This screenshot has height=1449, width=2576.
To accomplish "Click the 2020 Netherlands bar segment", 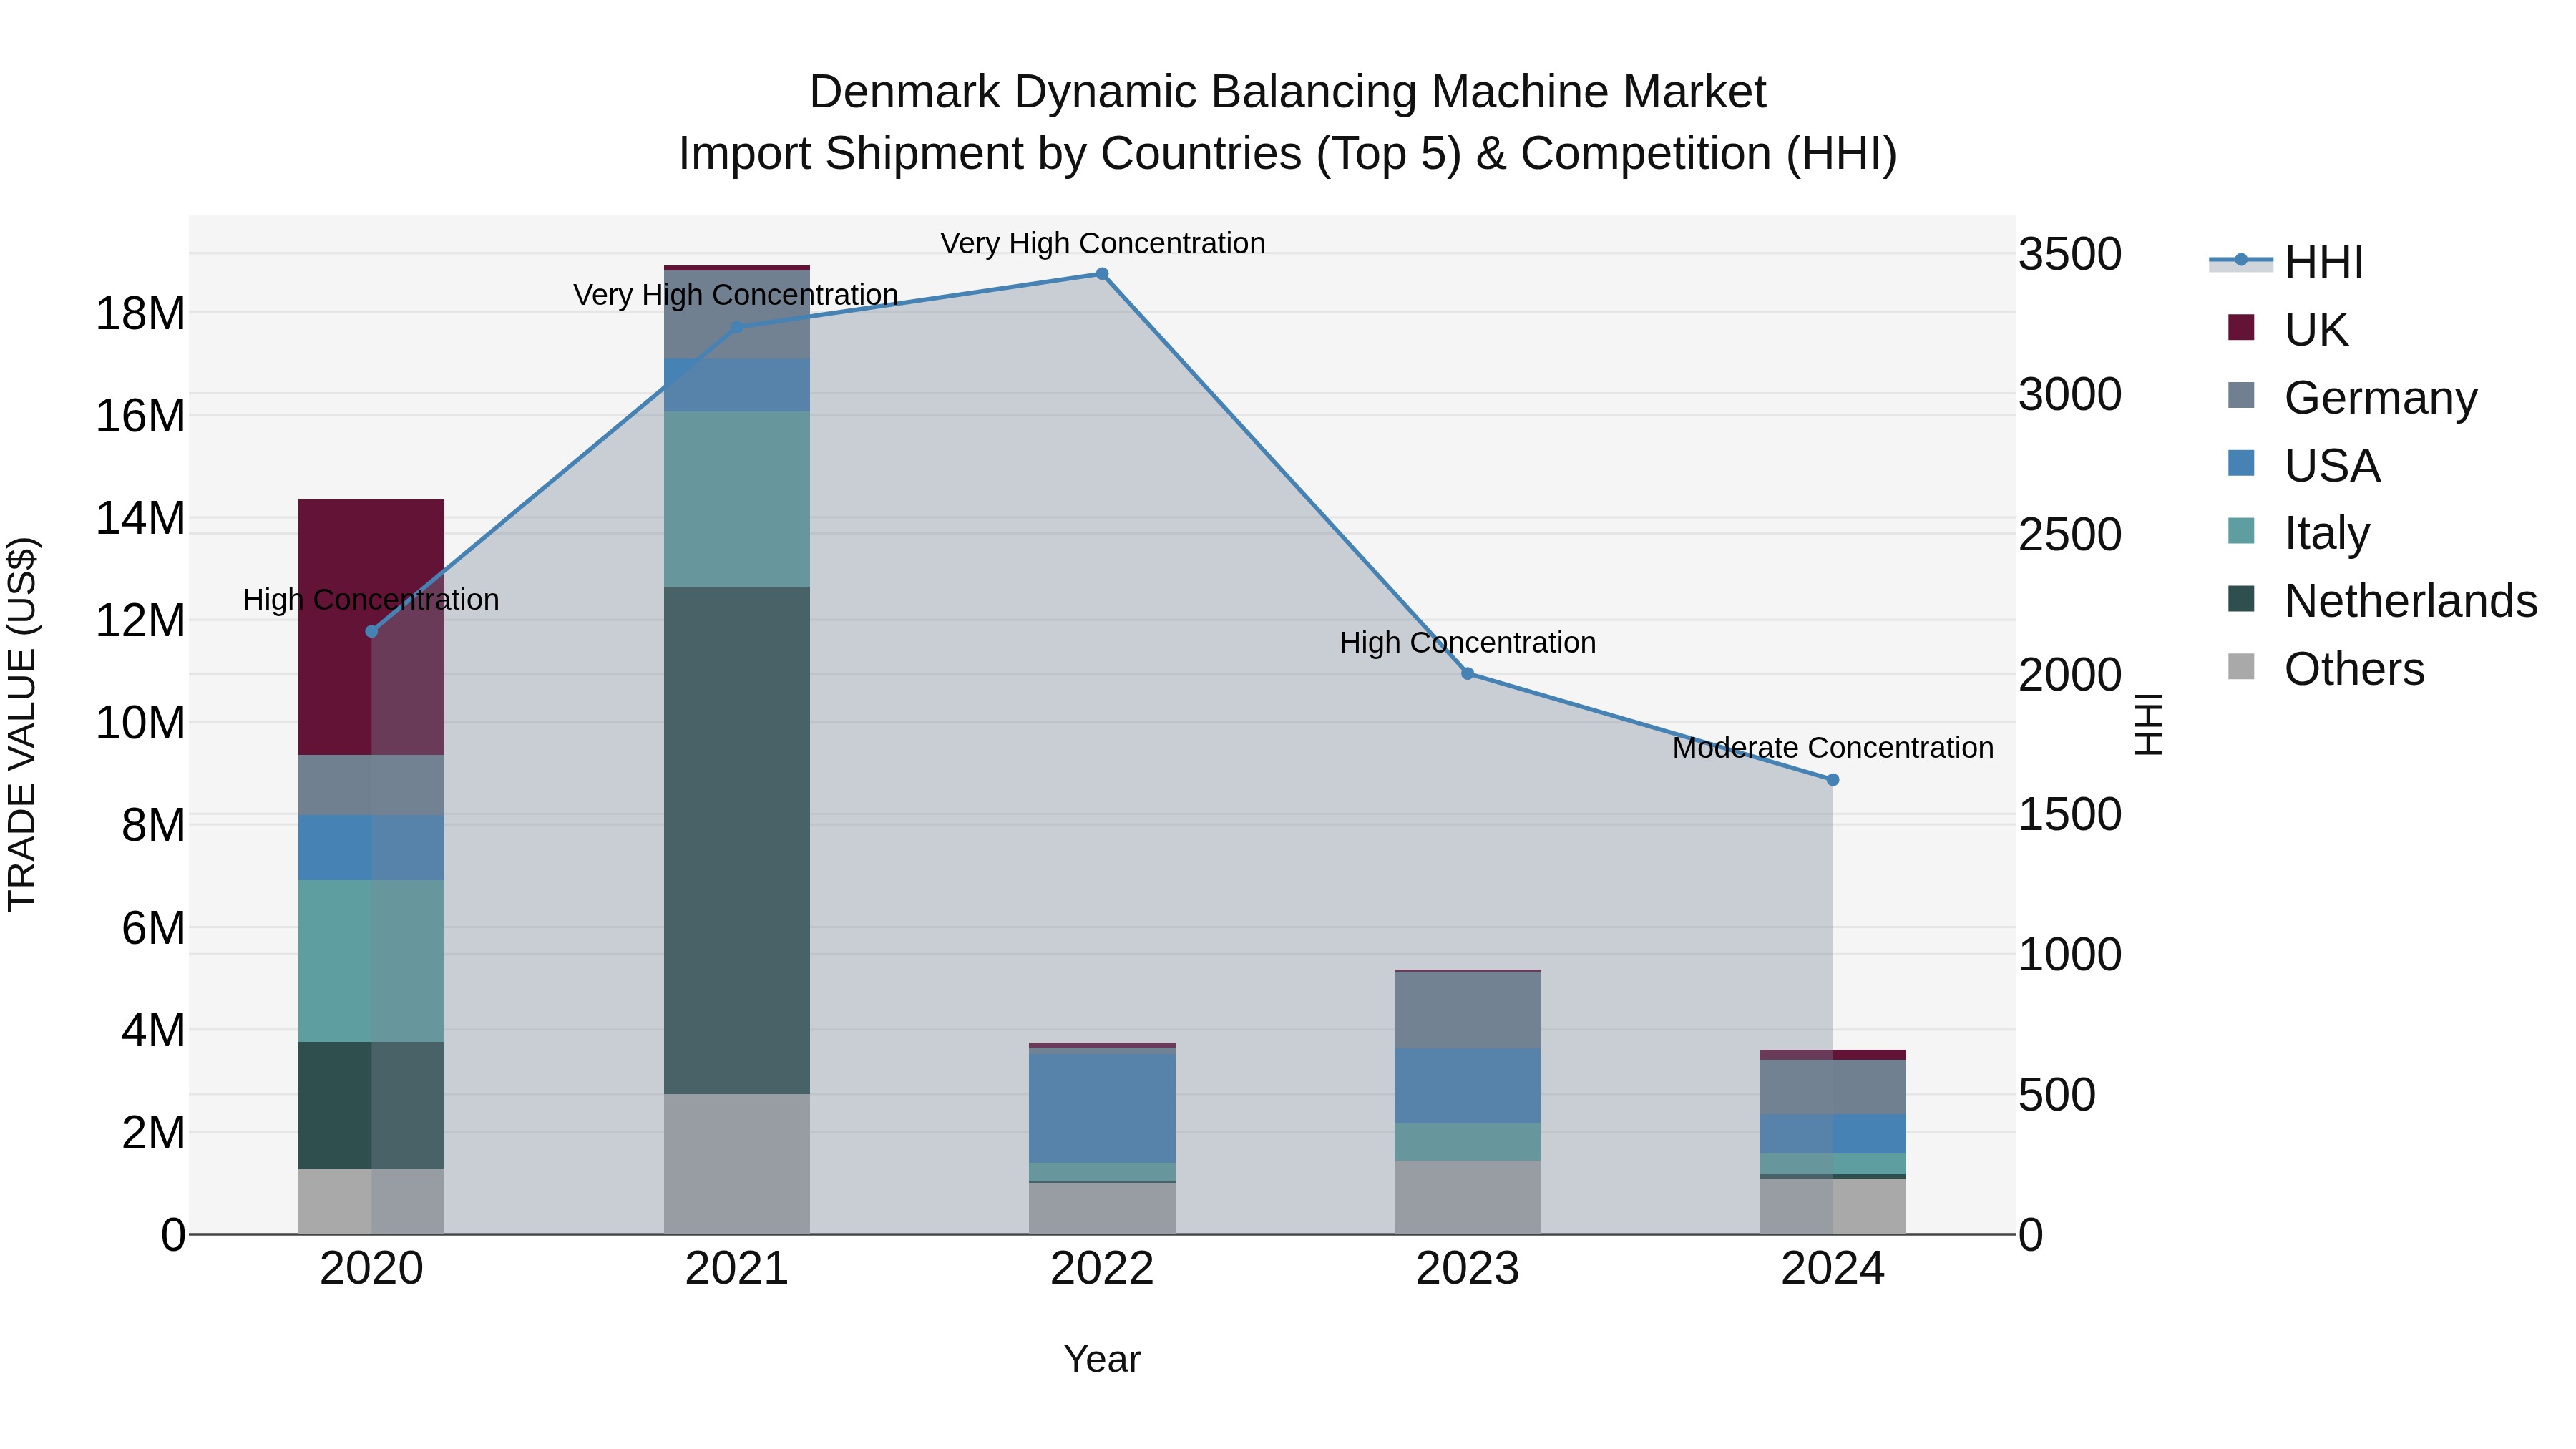I will 371,1105.
